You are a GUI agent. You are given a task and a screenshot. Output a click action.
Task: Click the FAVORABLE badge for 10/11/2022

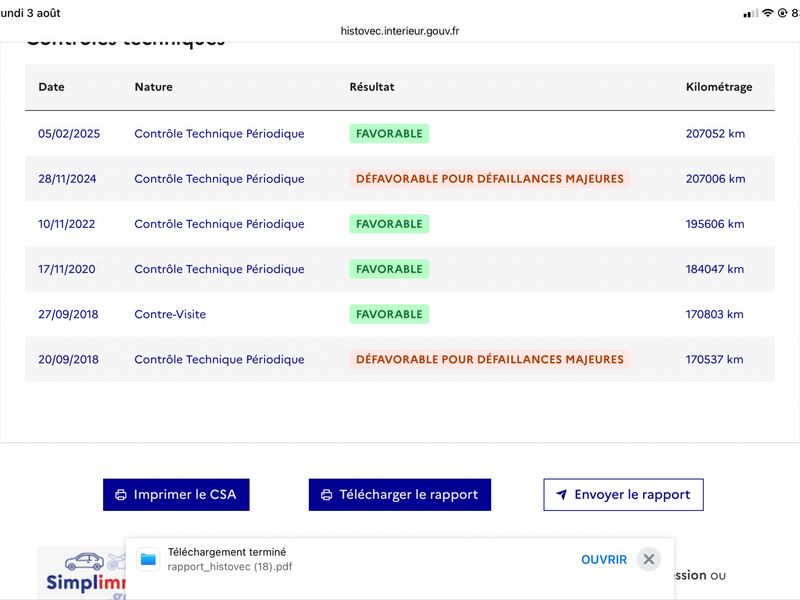389,224
